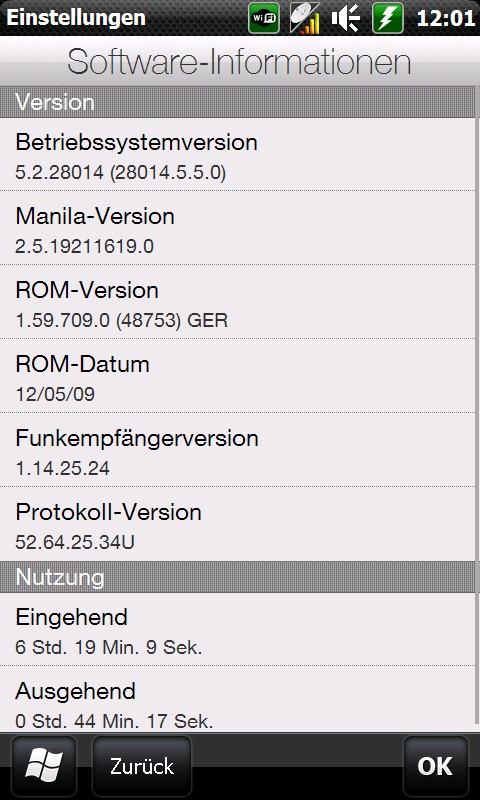Select the Ausgehend usage entry

pyautogui.click(x=237, y=699)
